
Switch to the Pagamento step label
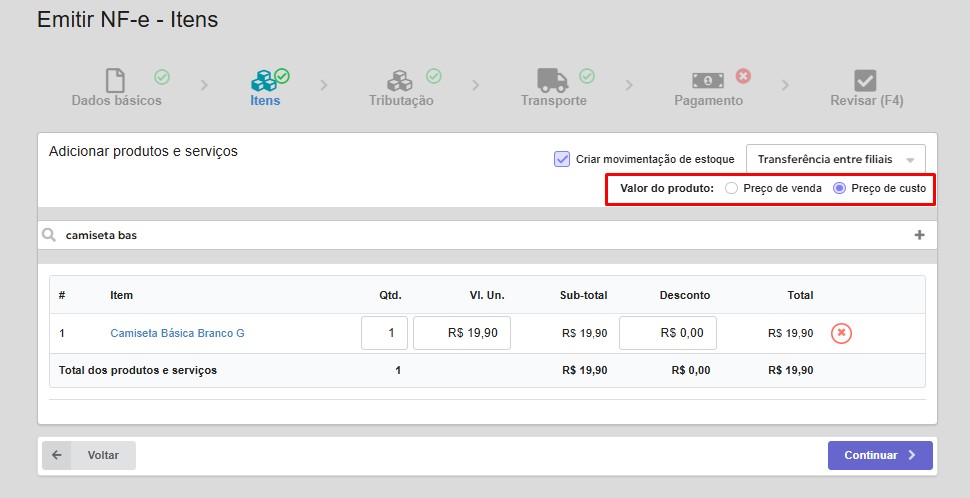point(708,101)
